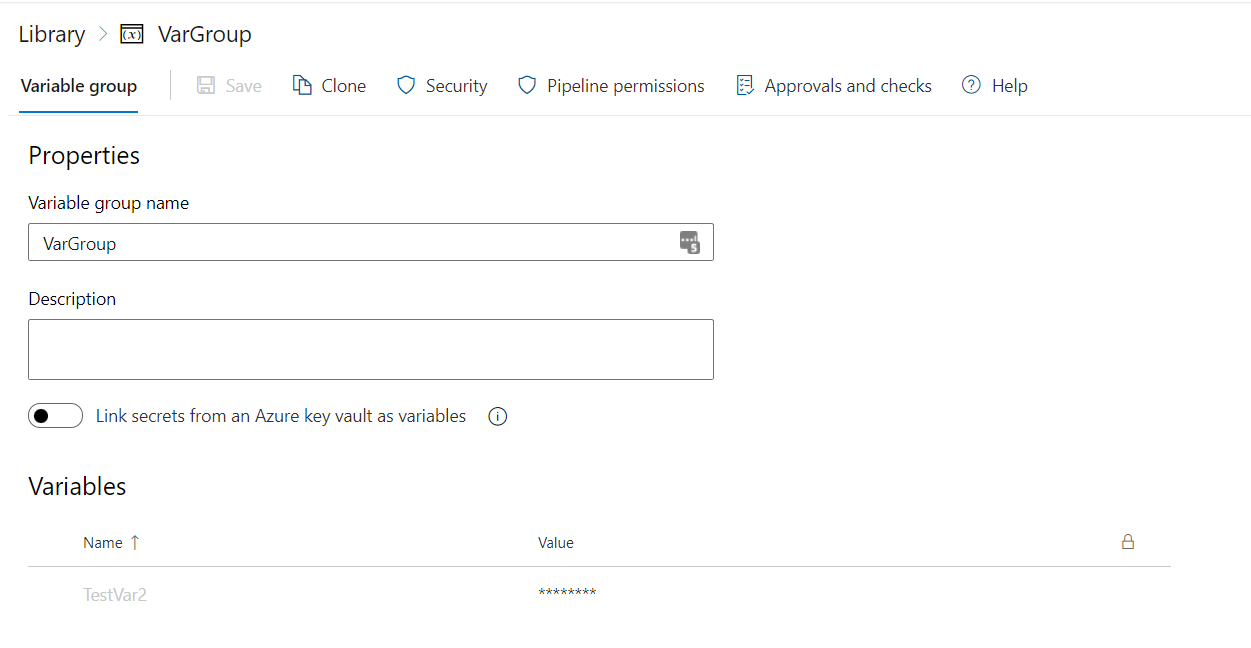Click the Approvals and checks icon

(744, 85)
